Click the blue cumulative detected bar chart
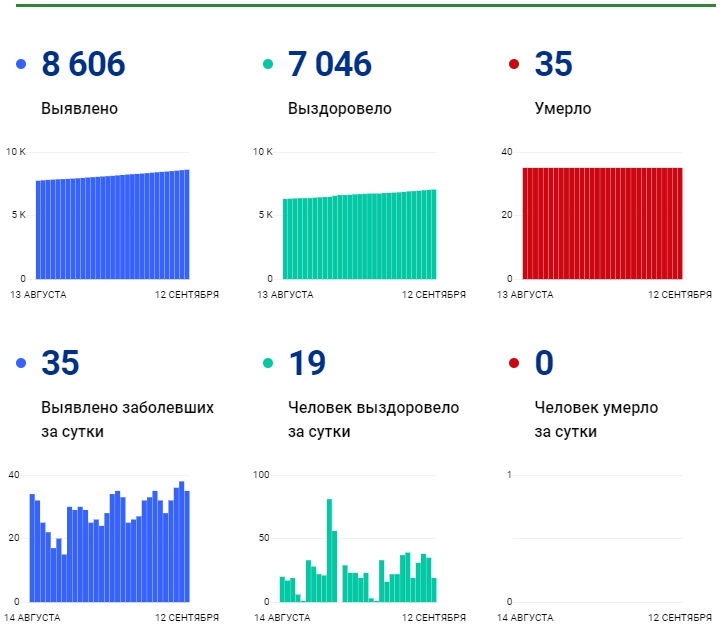727x633 pixels. pyautogui.click(x=113, y=224)
